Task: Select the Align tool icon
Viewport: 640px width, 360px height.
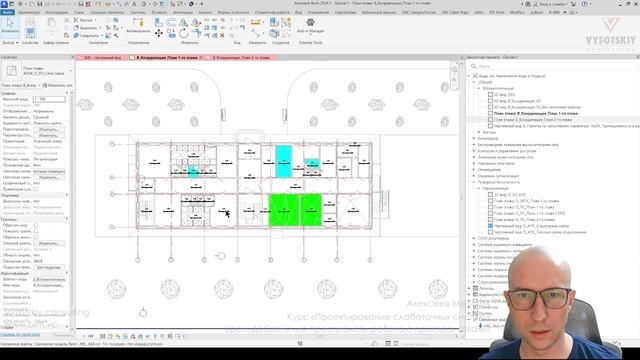Action: pos(159,22)
